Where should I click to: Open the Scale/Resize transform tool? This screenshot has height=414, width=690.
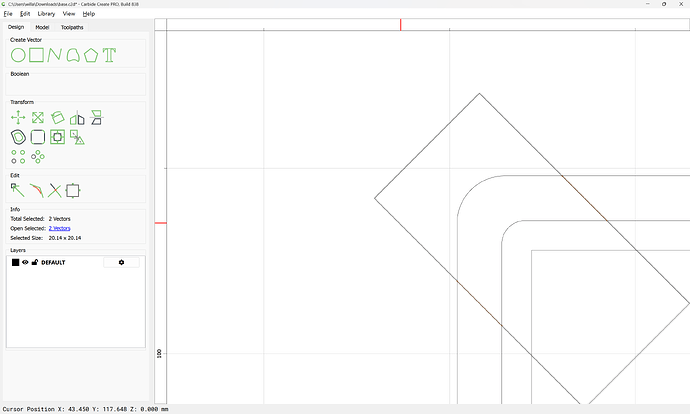pos(37,118)
